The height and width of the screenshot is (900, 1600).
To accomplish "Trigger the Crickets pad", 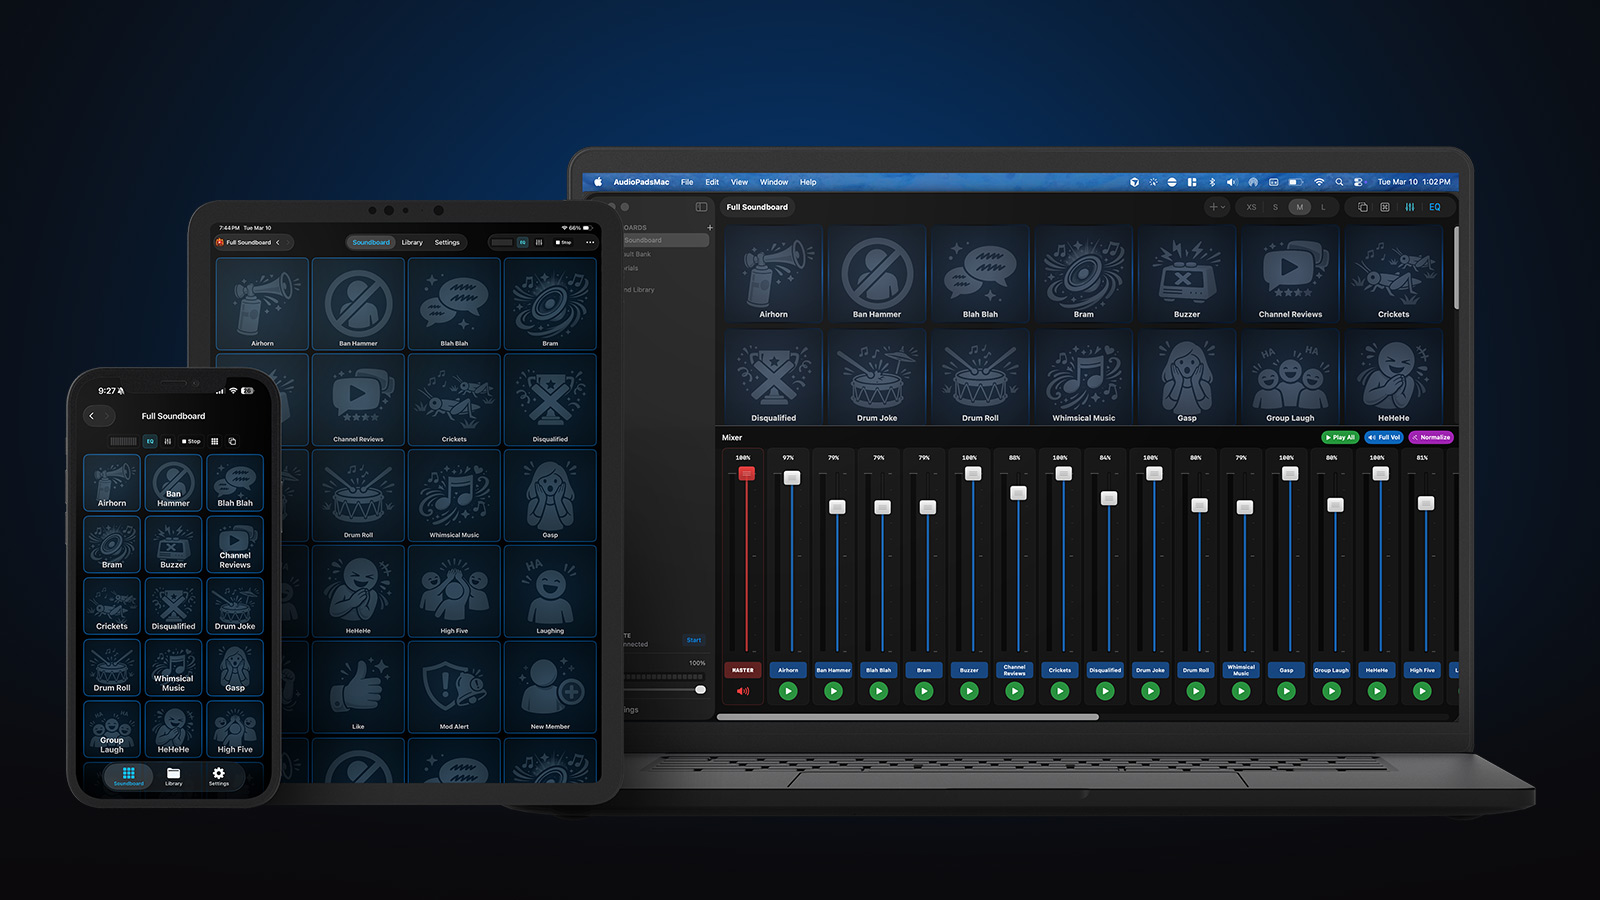I will click(x=1393, y=275).
